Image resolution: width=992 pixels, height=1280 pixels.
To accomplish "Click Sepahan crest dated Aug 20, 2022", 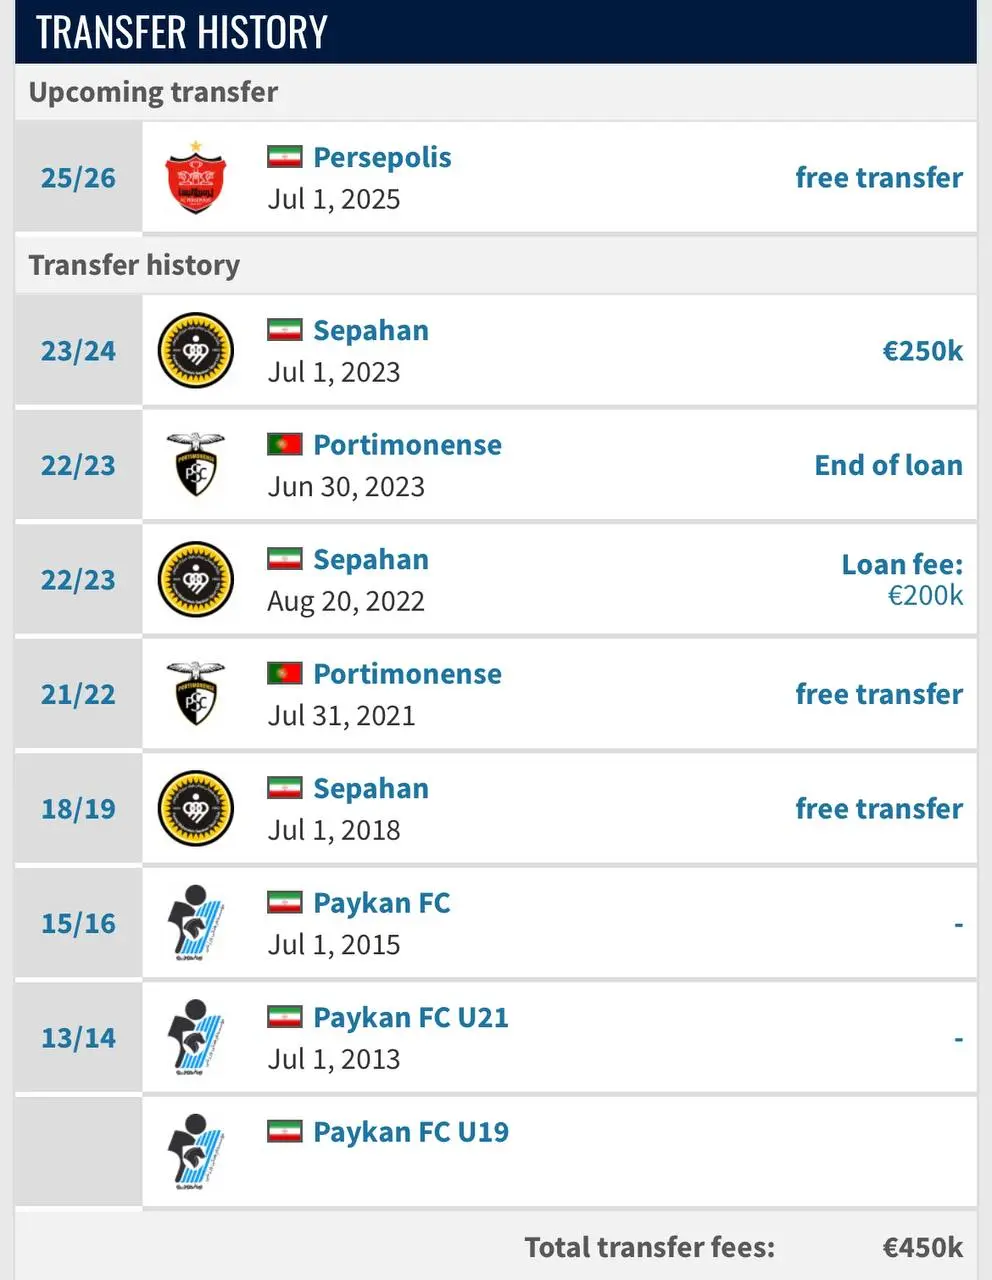I will tap(196, 580).
